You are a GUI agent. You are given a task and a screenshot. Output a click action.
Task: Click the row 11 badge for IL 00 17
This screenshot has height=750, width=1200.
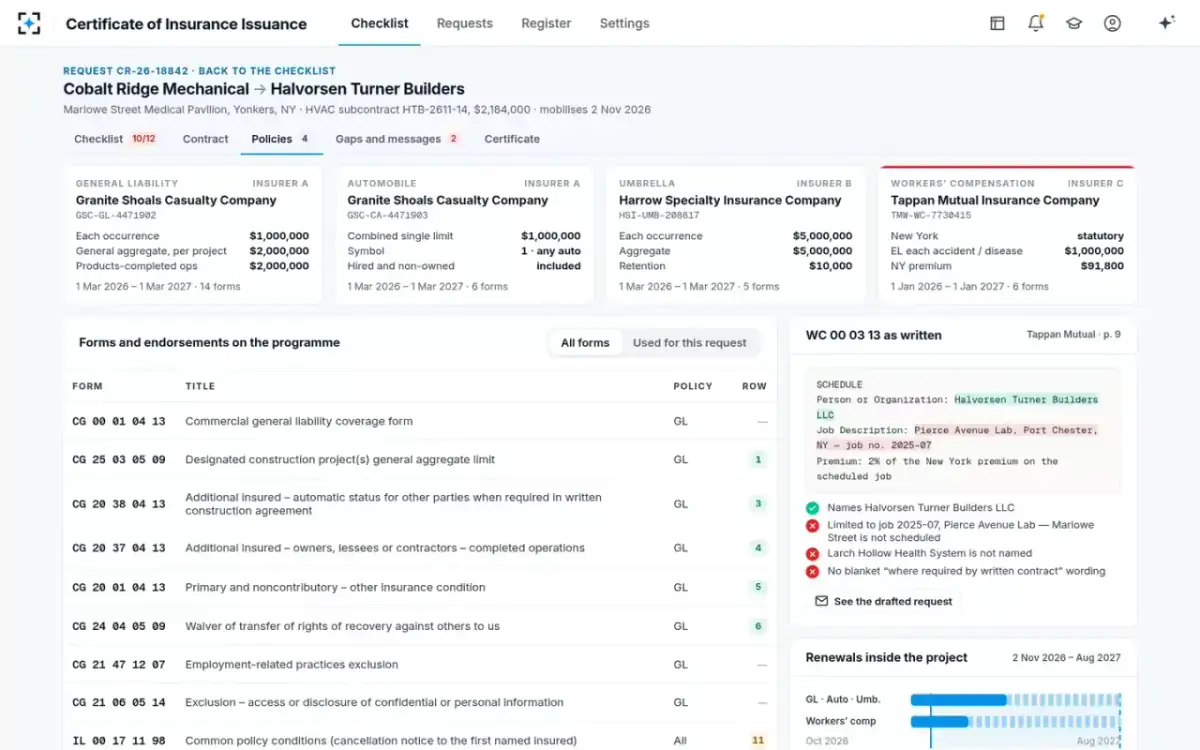pyautogui.click(x=758, y=741)
